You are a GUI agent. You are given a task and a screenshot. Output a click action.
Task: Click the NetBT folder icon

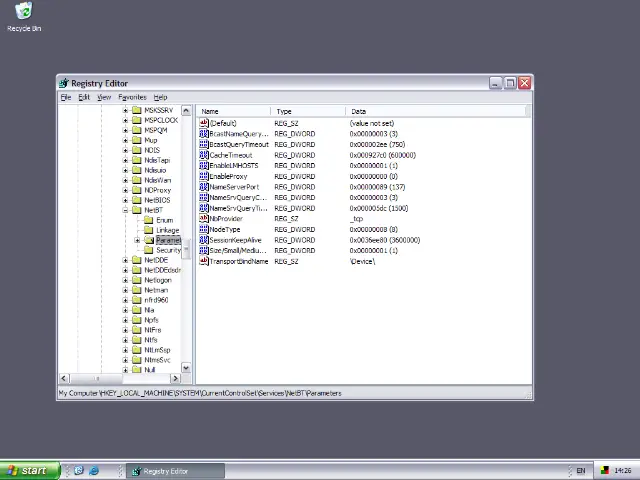[x=137, y=210]
